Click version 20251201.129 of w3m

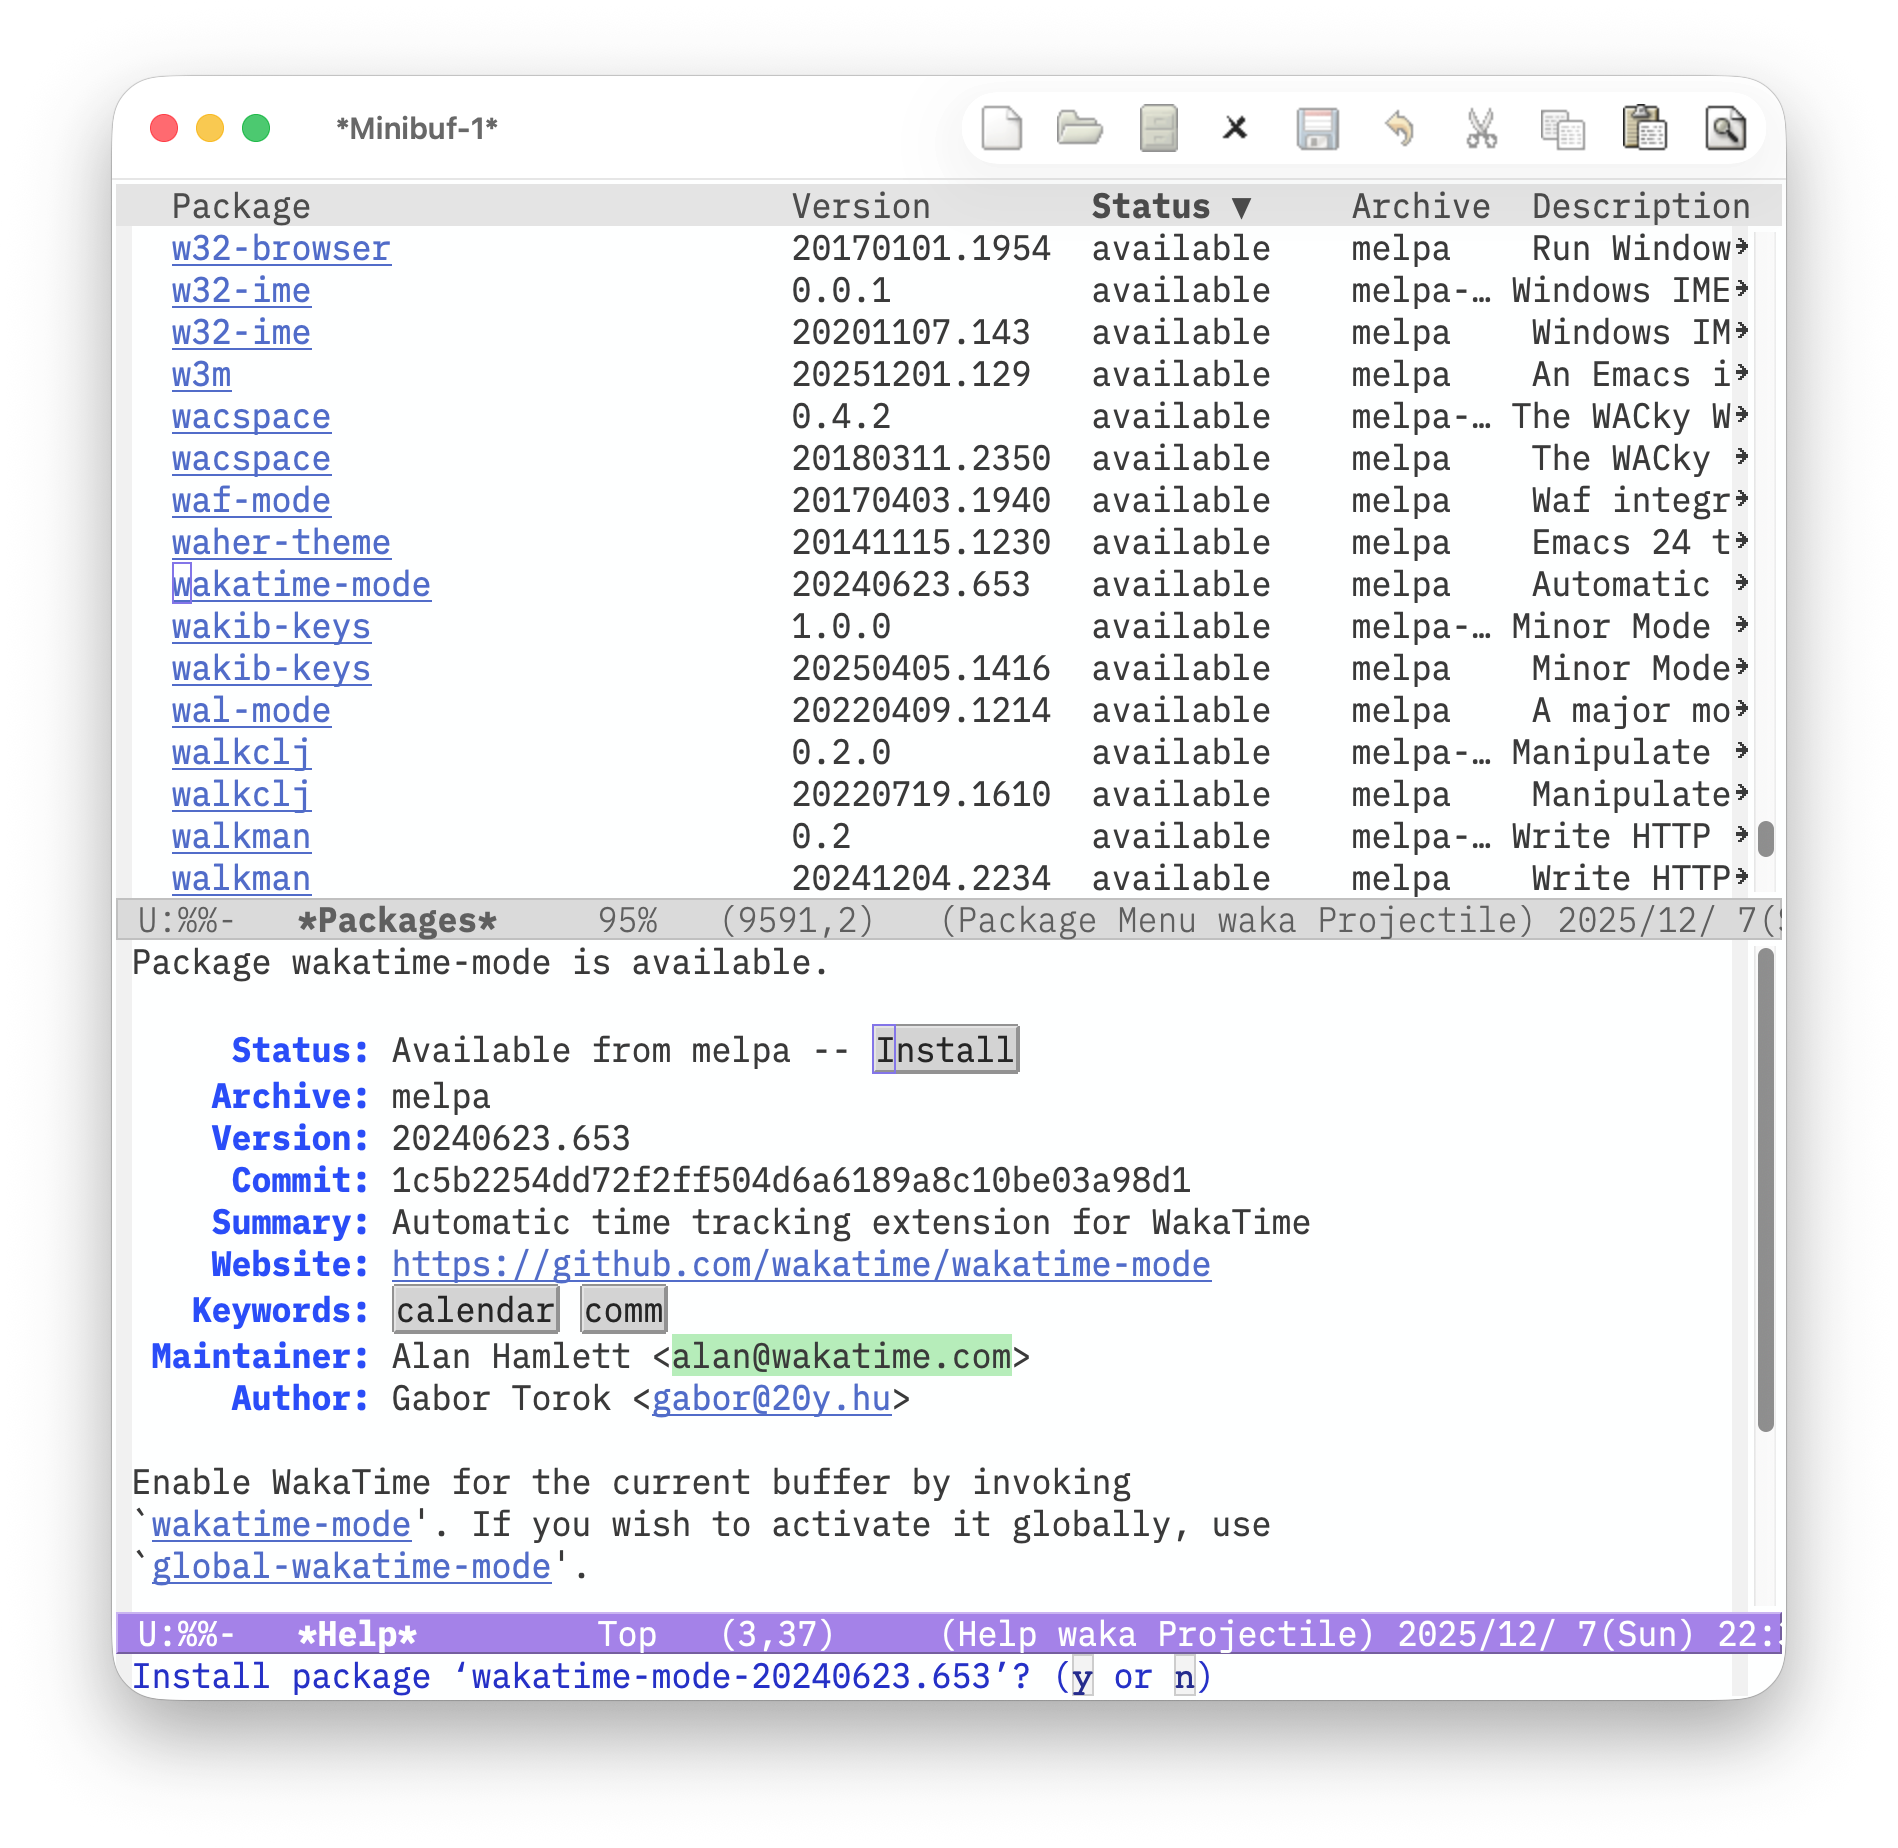[x=911, y=374]
